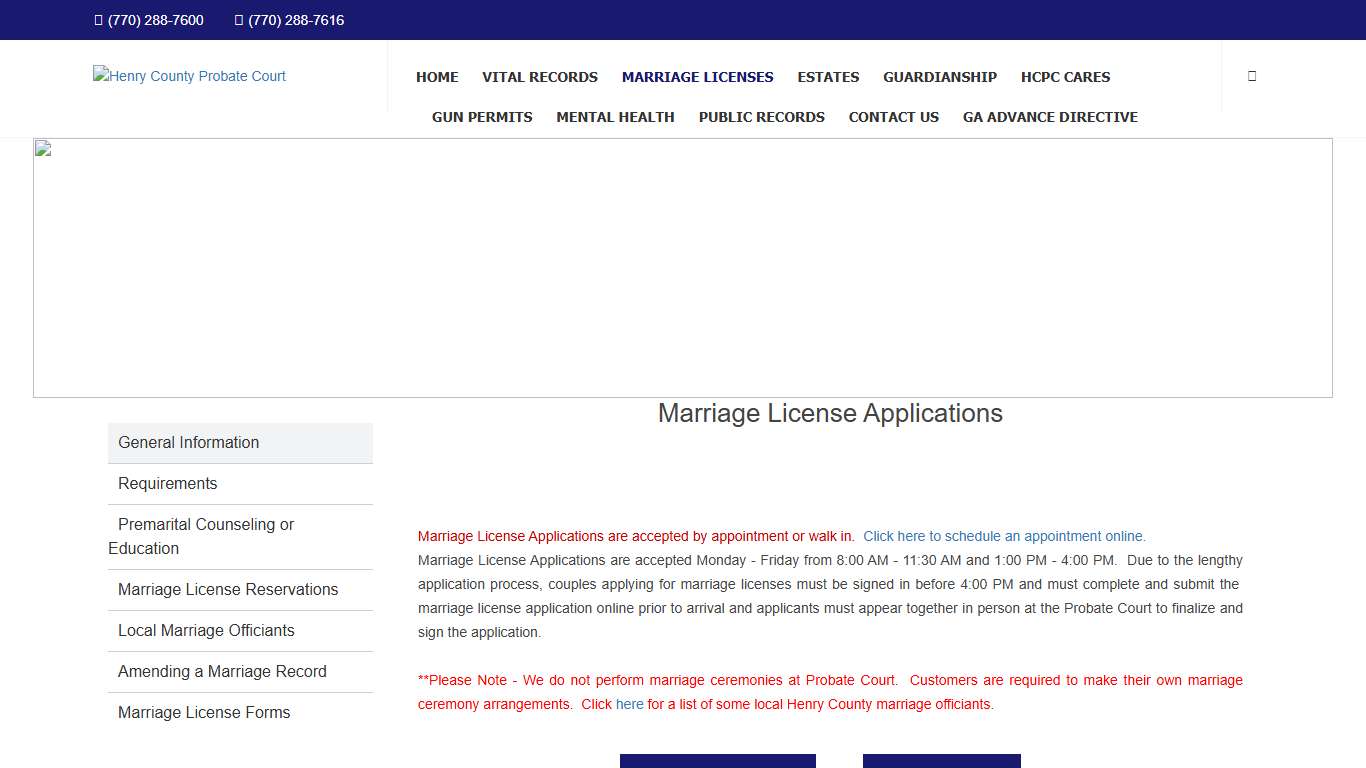Go to PUBLIC RECORDS via the navbar
1366x768 pixels.
[x=761, y=117]
